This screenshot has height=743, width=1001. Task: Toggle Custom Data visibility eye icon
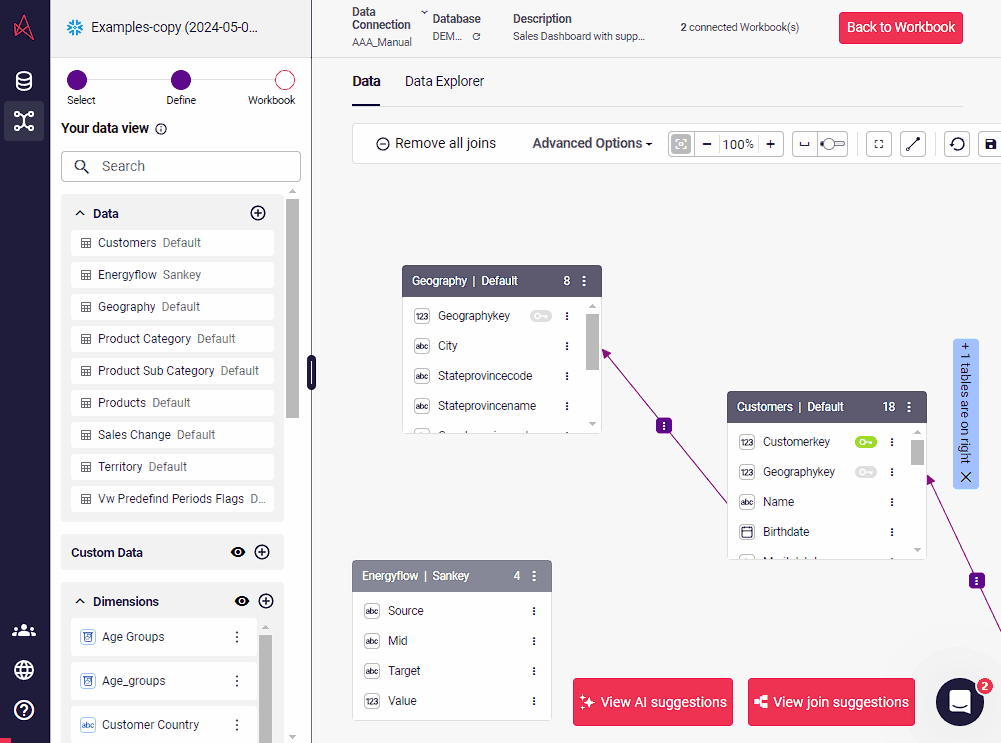coord(238,552)
